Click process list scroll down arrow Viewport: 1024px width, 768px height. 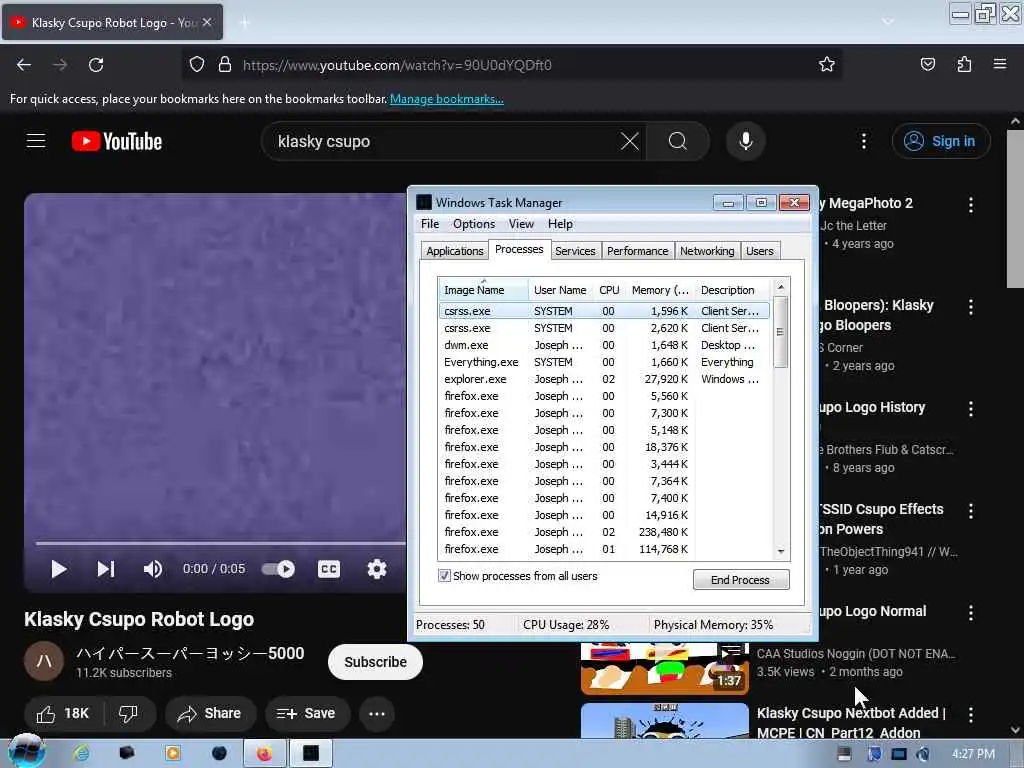[781, 552]
